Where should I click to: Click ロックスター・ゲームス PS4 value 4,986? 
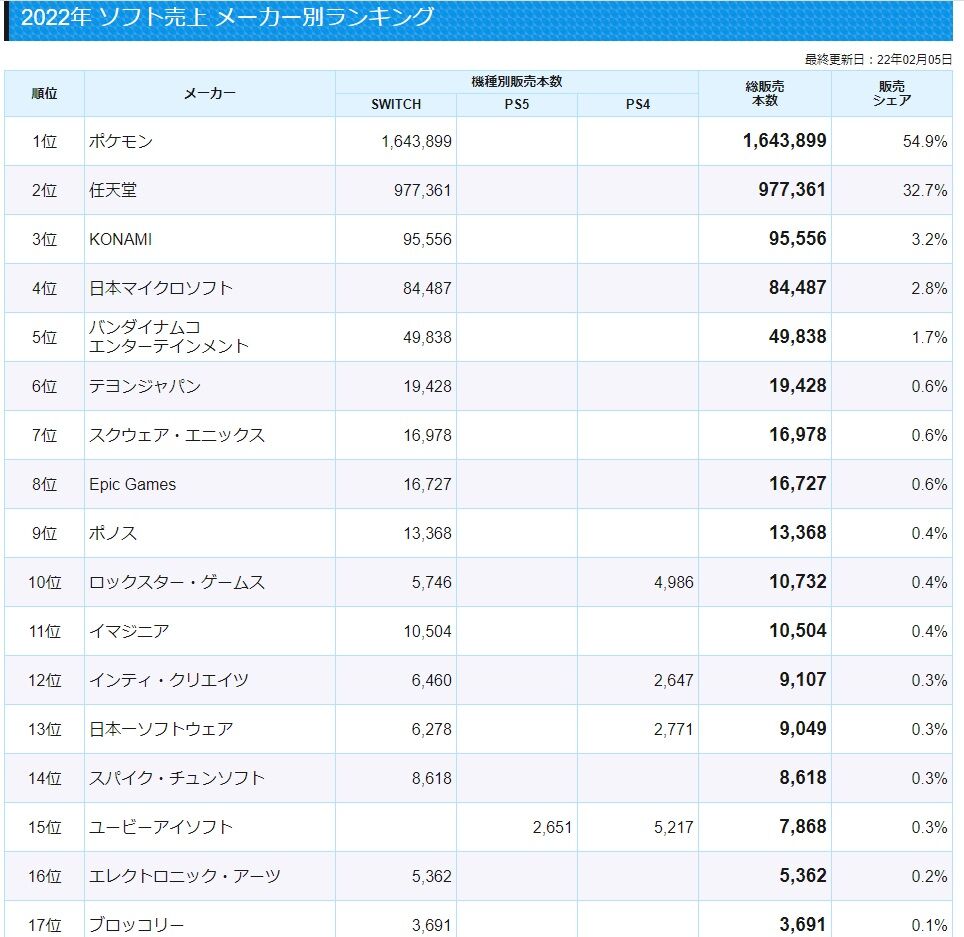click(673, 583)
